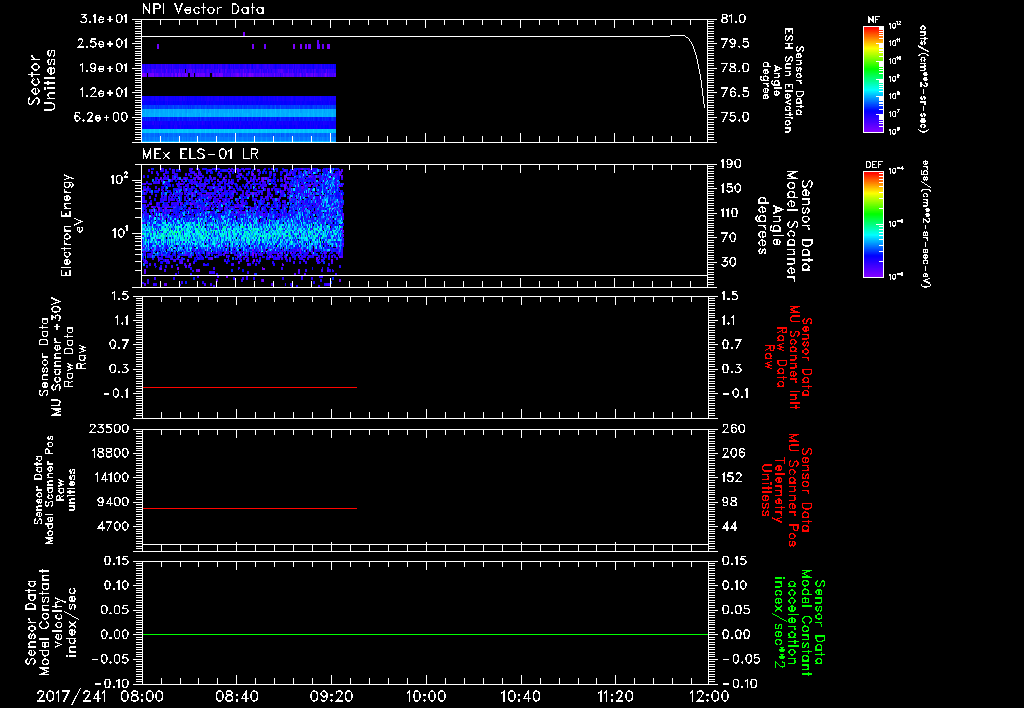Click the red MU Scanner Inh axis title
This screenshot has width=1024, height=708.
tap(790, 357)
